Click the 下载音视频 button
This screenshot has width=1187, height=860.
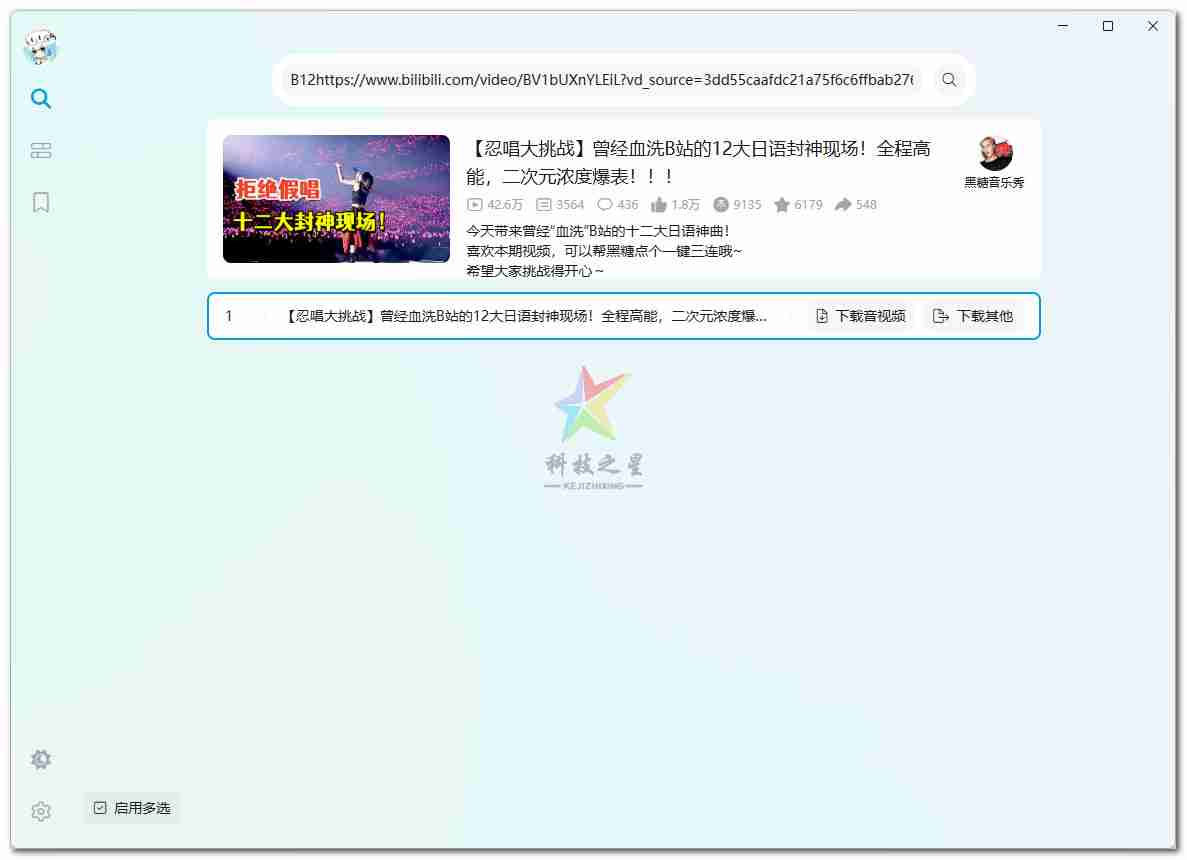860,316
